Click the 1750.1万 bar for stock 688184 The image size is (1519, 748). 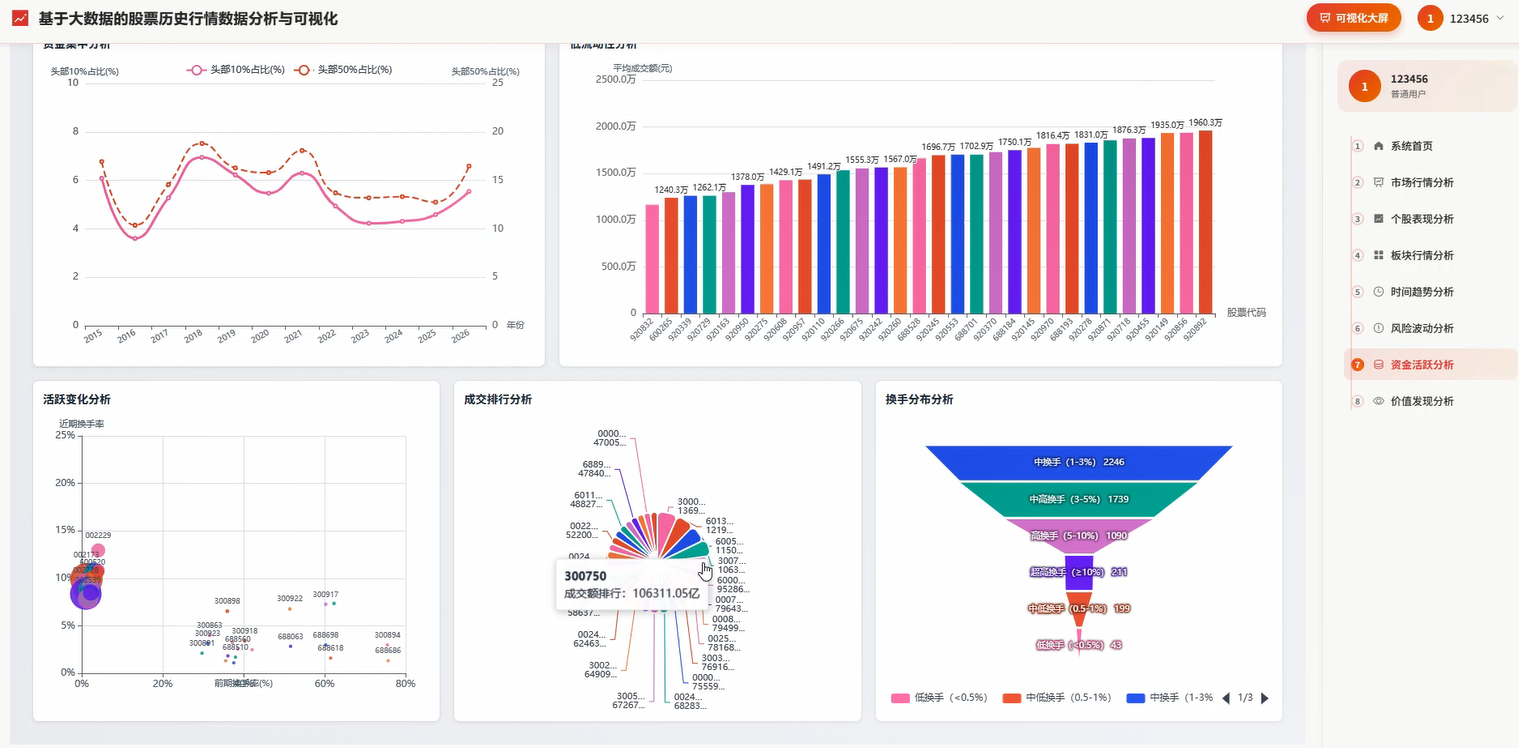tap(1015, 231)
